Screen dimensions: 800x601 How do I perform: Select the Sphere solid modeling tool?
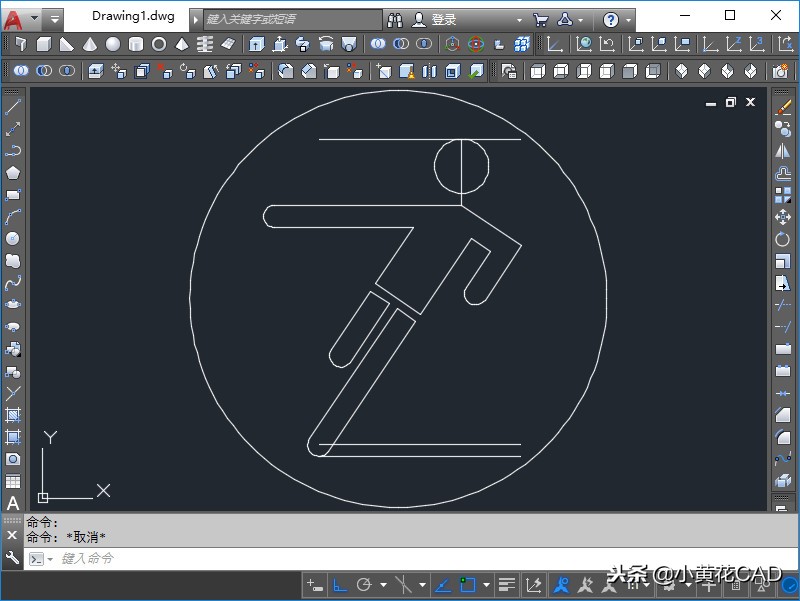[113, 44]
